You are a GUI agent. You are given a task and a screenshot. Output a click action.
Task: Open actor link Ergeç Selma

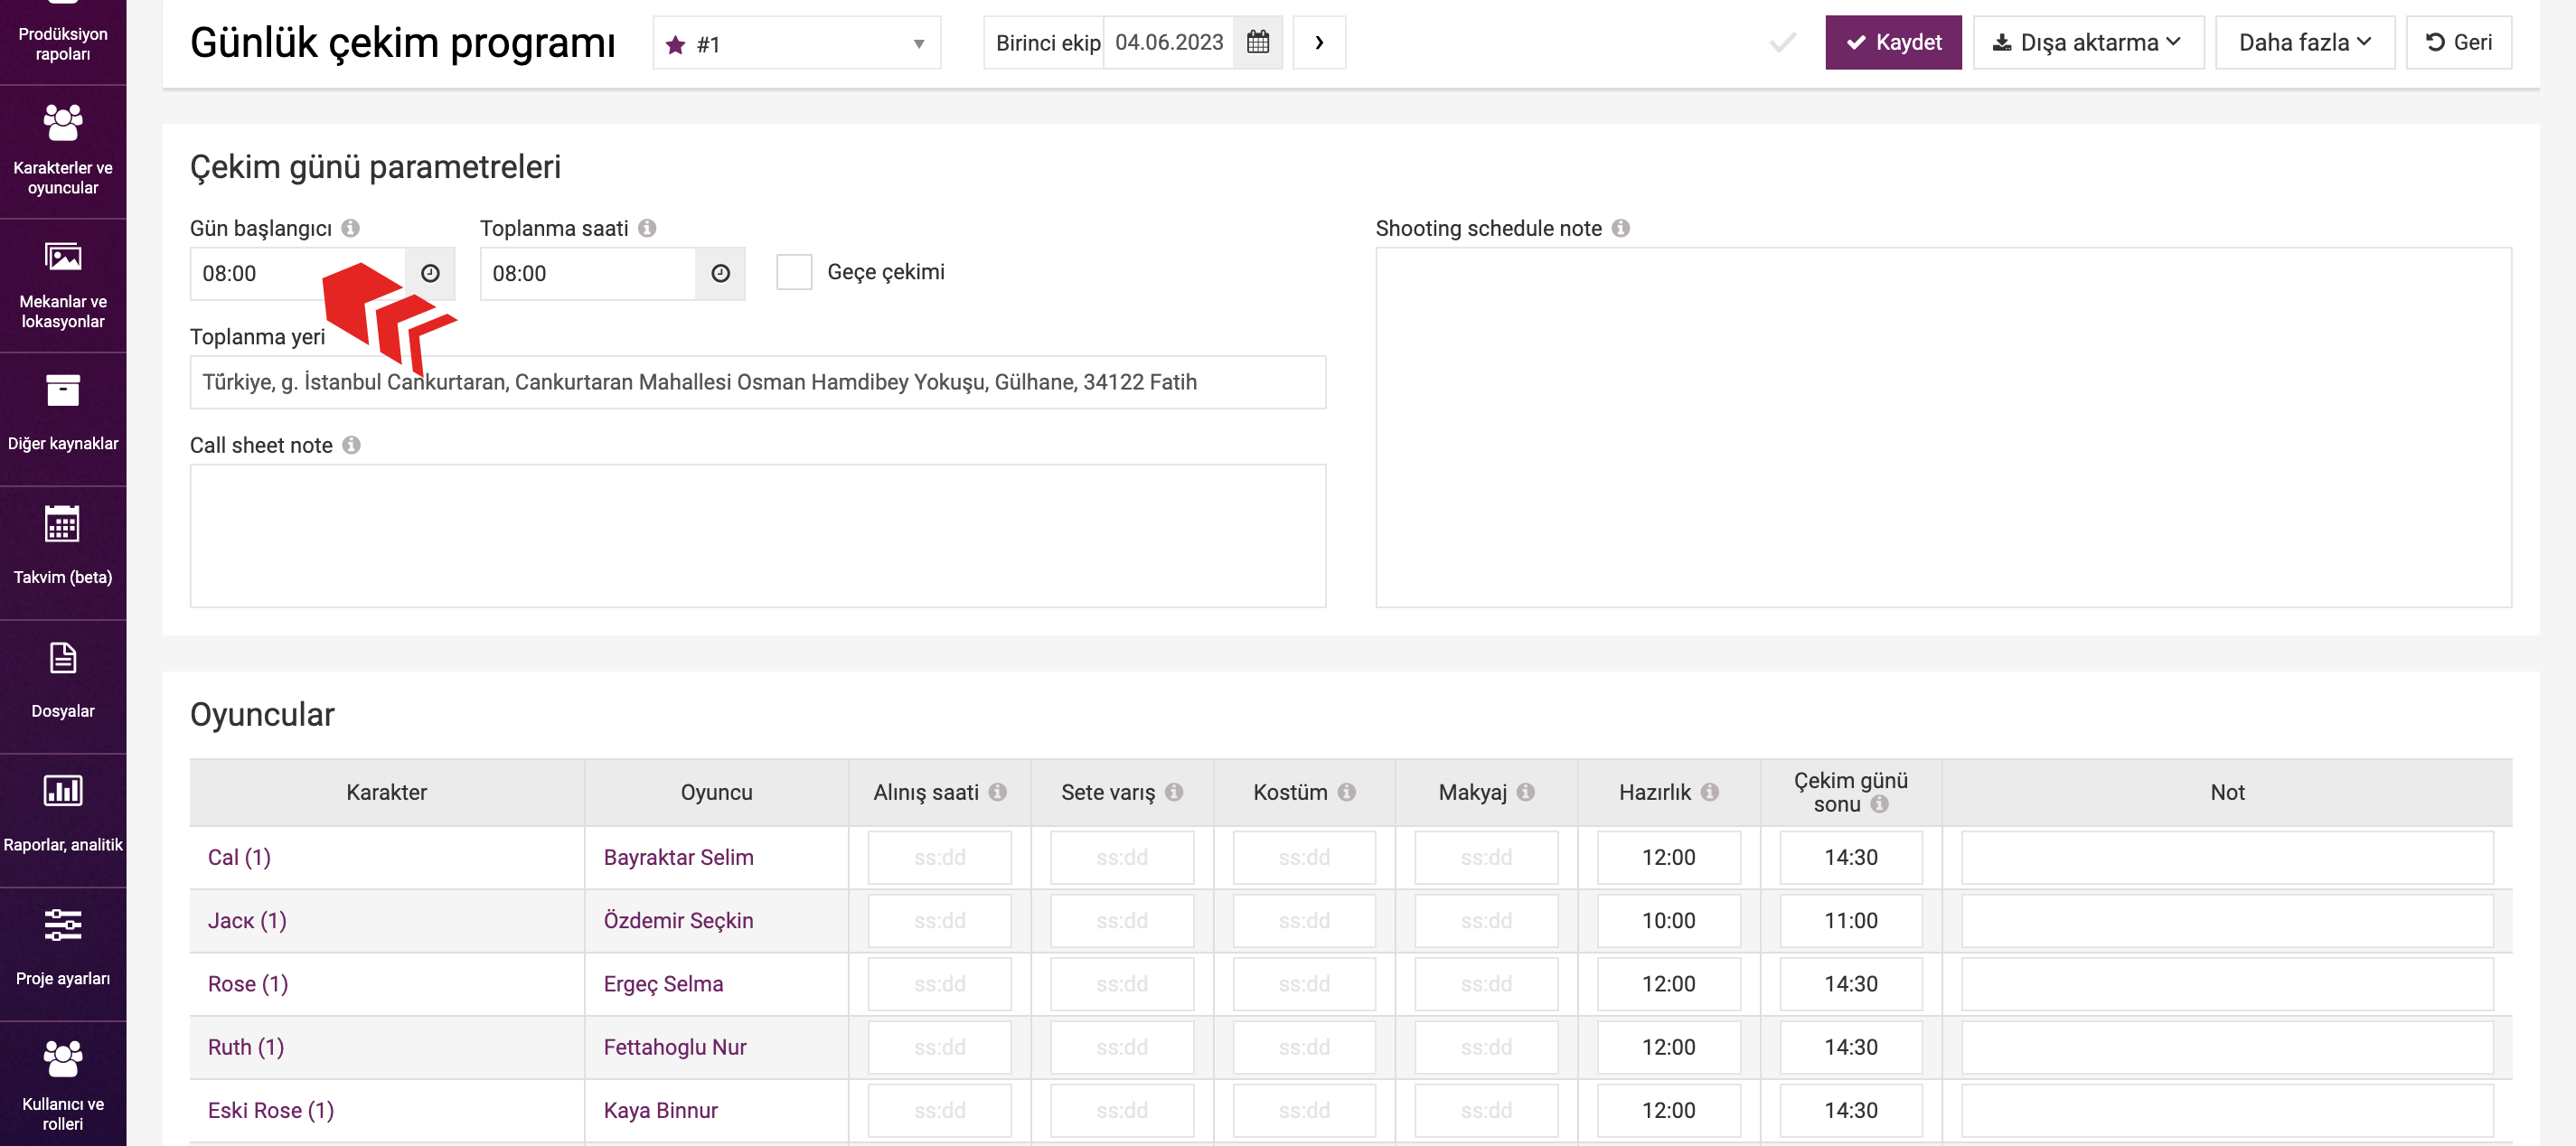663,984
